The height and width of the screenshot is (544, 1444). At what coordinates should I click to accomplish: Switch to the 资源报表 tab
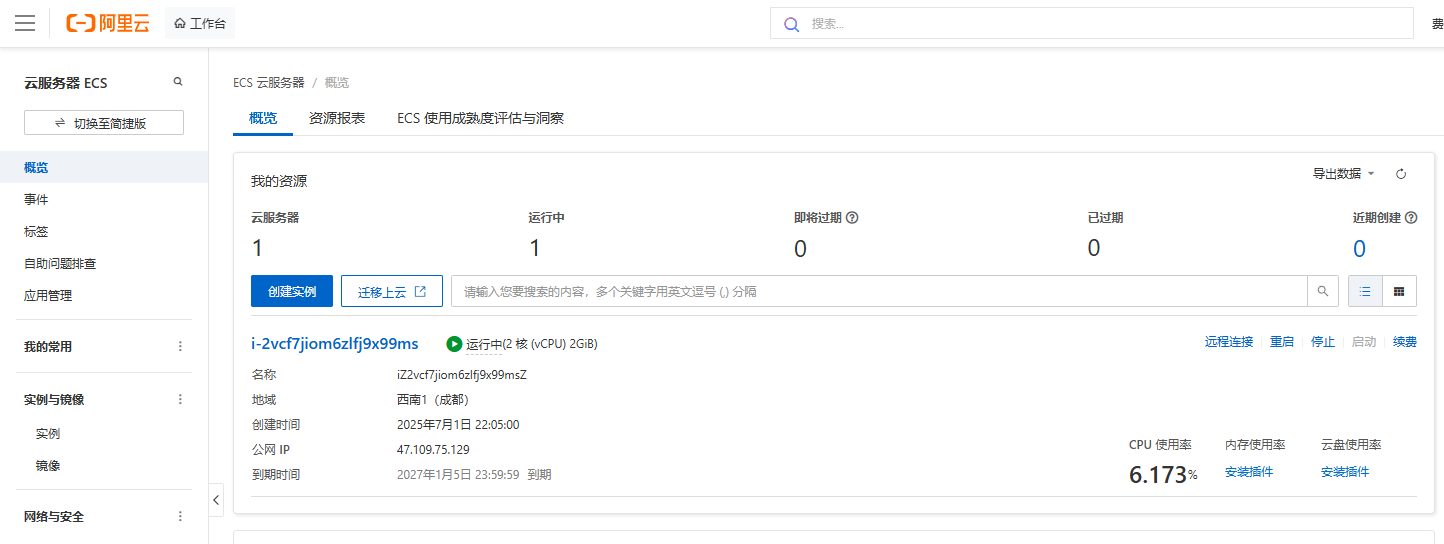coord(337,118)
